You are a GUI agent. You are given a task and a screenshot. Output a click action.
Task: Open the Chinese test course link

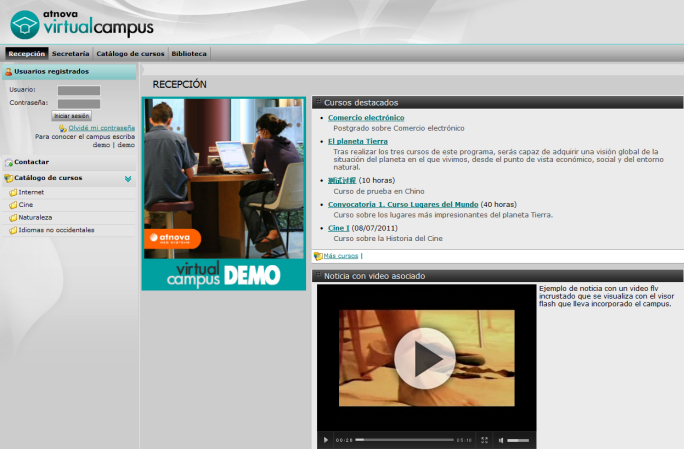point(342,181)
